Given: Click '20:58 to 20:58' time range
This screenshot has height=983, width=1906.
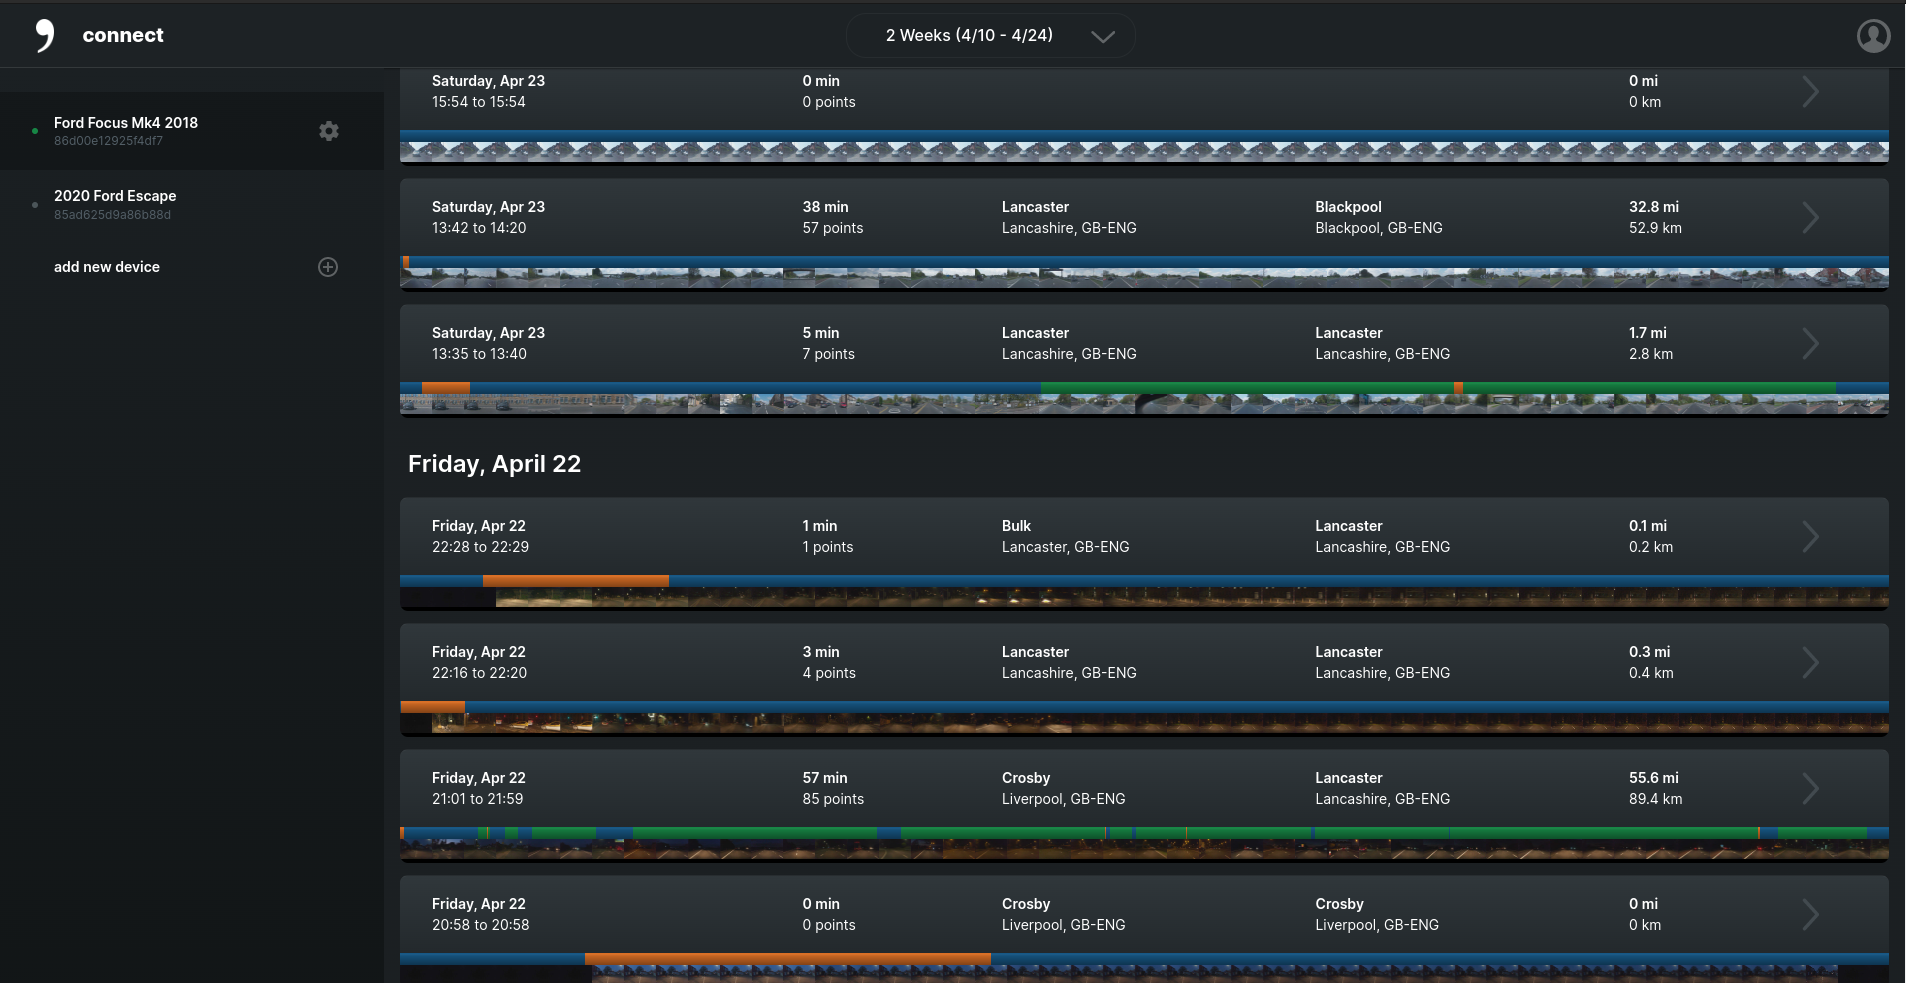Looking at the screenshot, I should [481, 925].
